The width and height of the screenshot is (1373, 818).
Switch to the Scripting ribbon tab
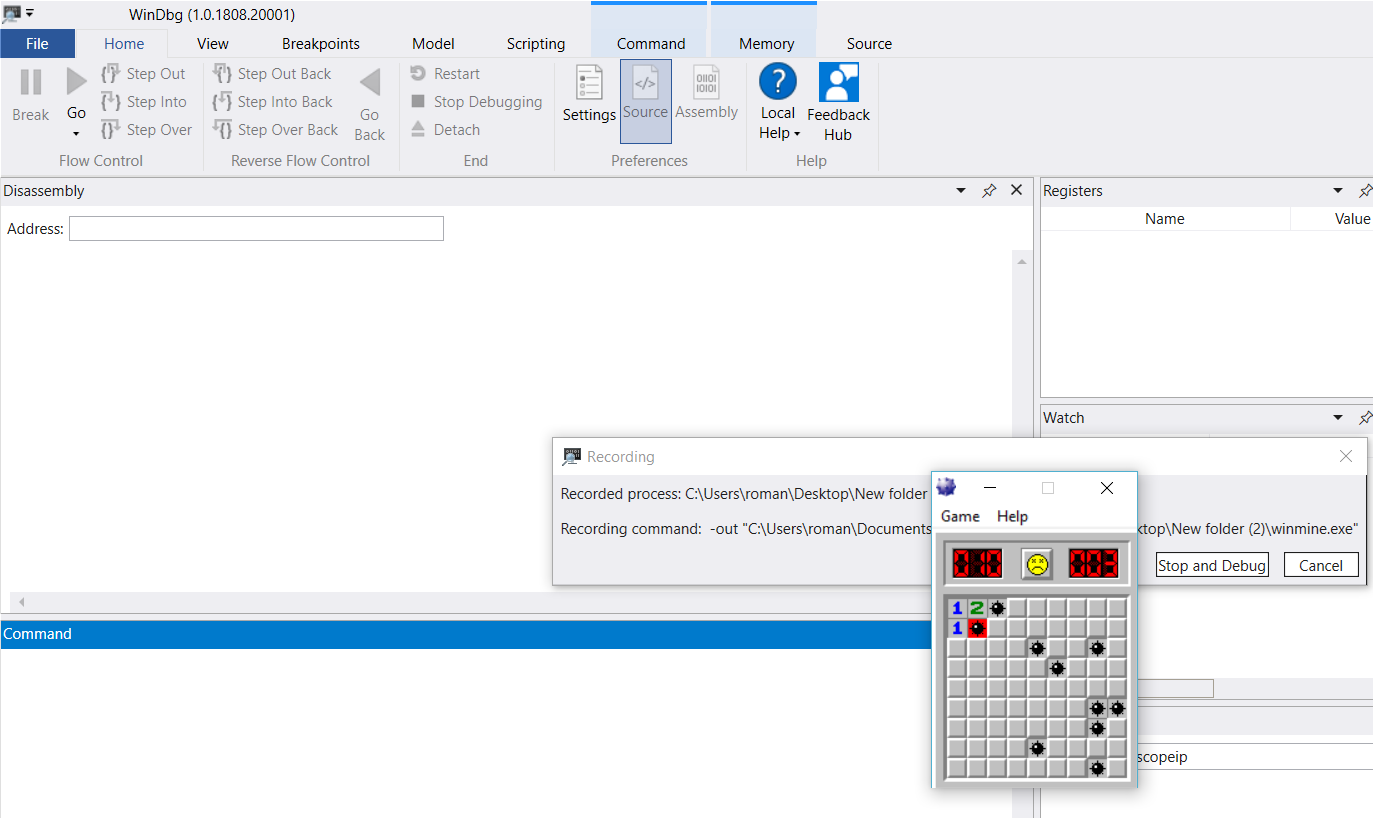click(536, 44)
